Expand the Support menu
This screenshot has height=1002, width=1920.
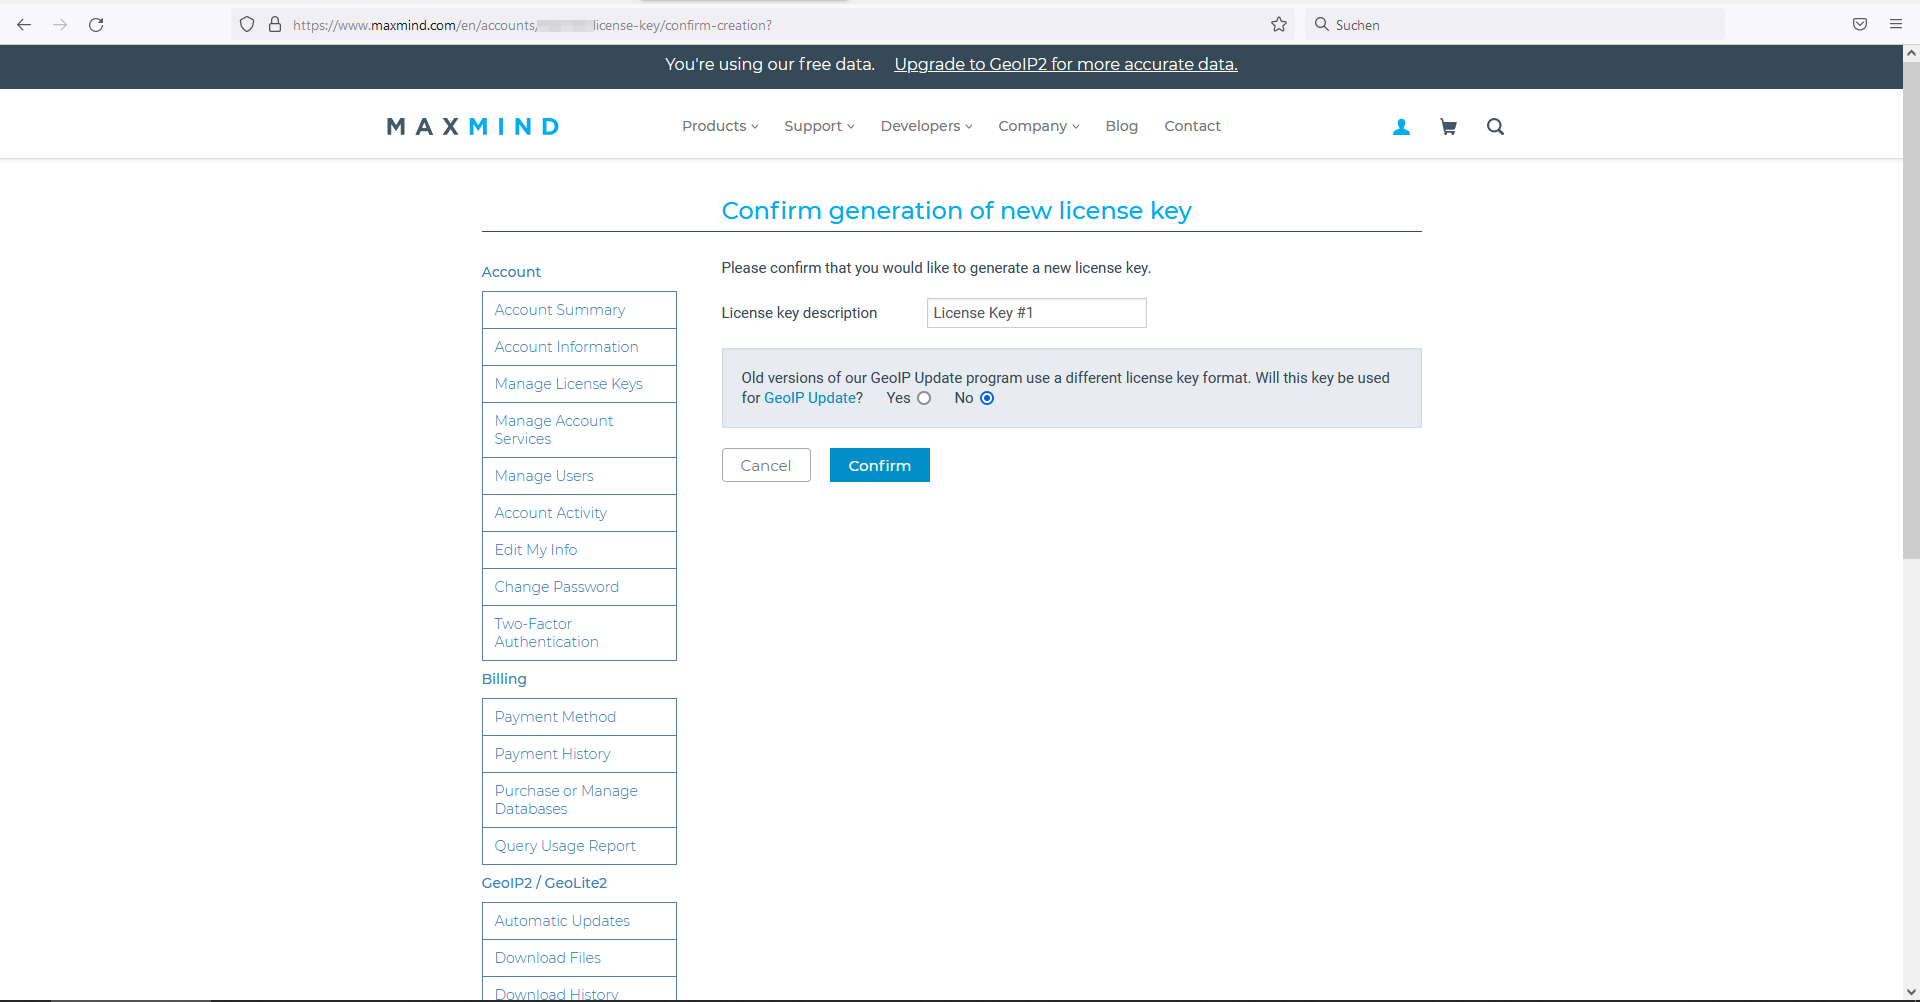(819, 126)
